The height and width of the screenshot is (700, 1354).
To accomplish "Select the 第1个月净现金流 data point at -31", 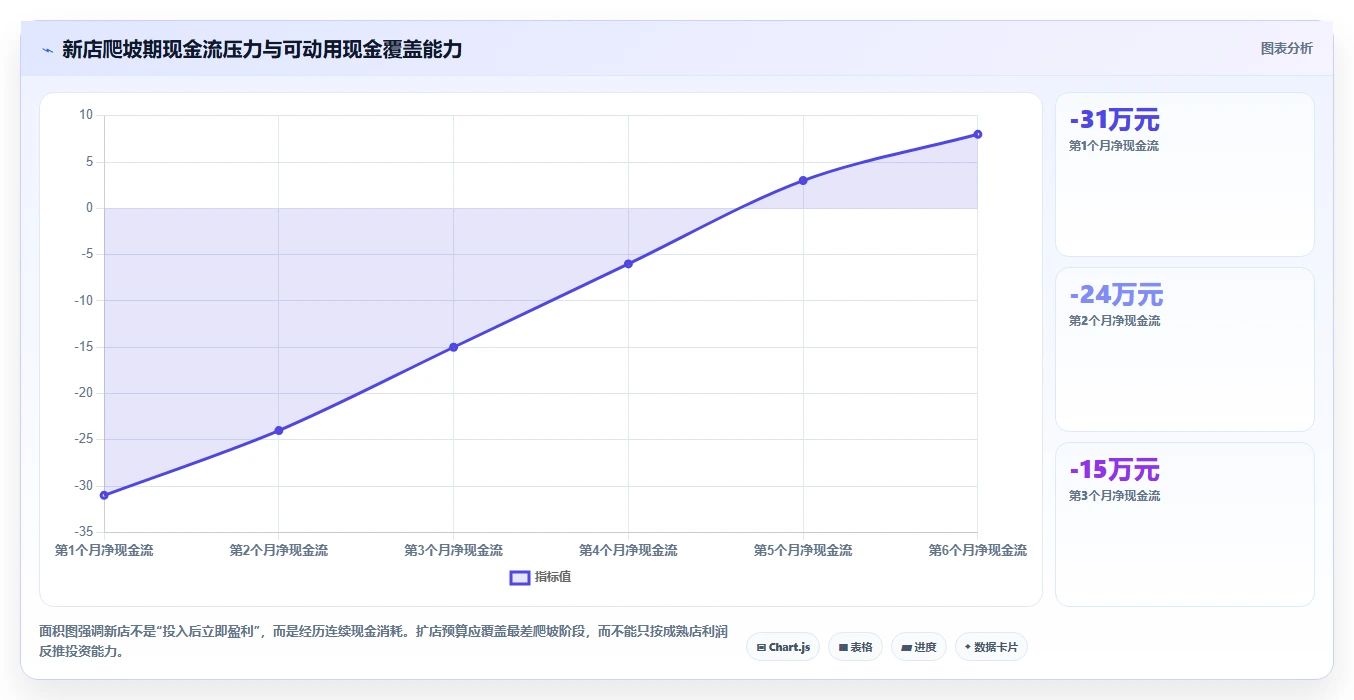I will tap(104, 495).
